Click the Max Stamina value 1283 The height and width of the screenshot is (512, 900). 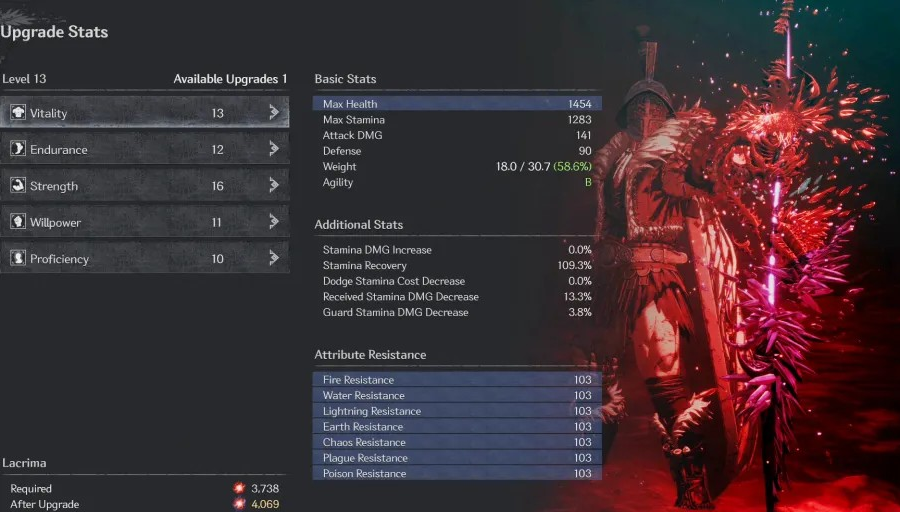click(579, 119)
